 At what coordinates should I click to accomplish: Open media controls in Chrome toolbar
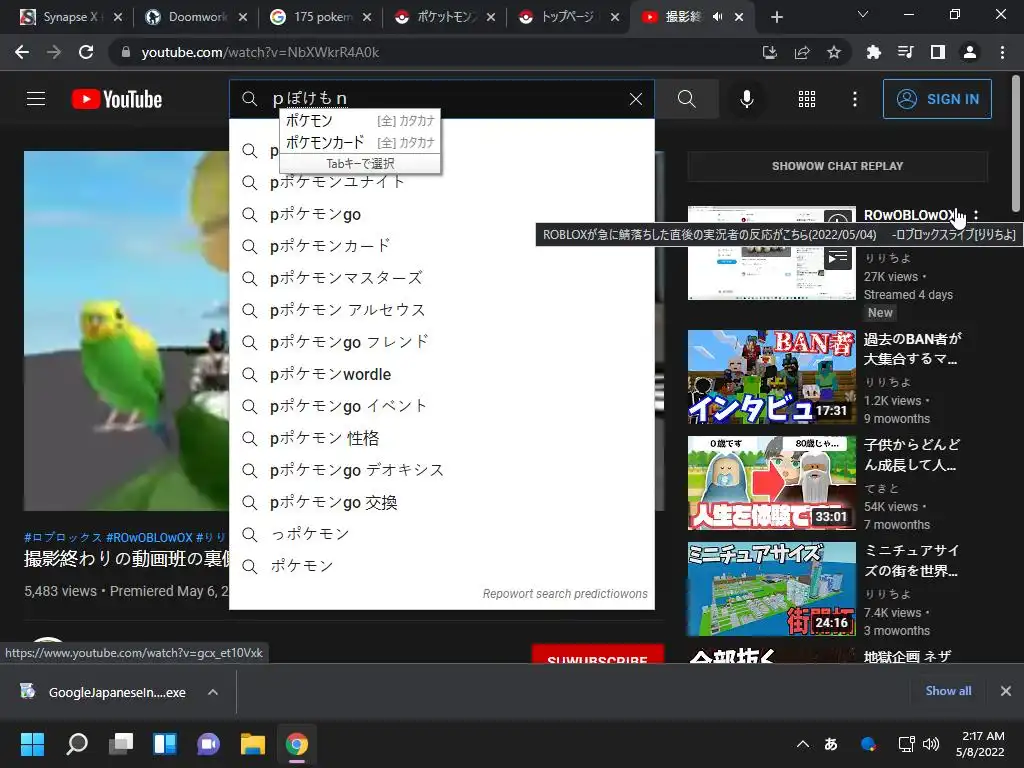click(x=905, y=52)
